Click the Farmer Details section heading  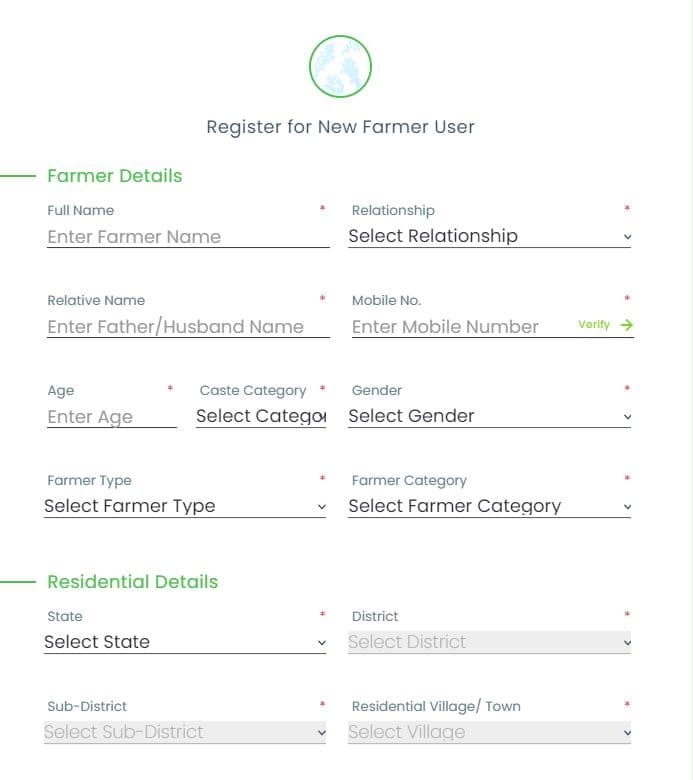(115, 176)
